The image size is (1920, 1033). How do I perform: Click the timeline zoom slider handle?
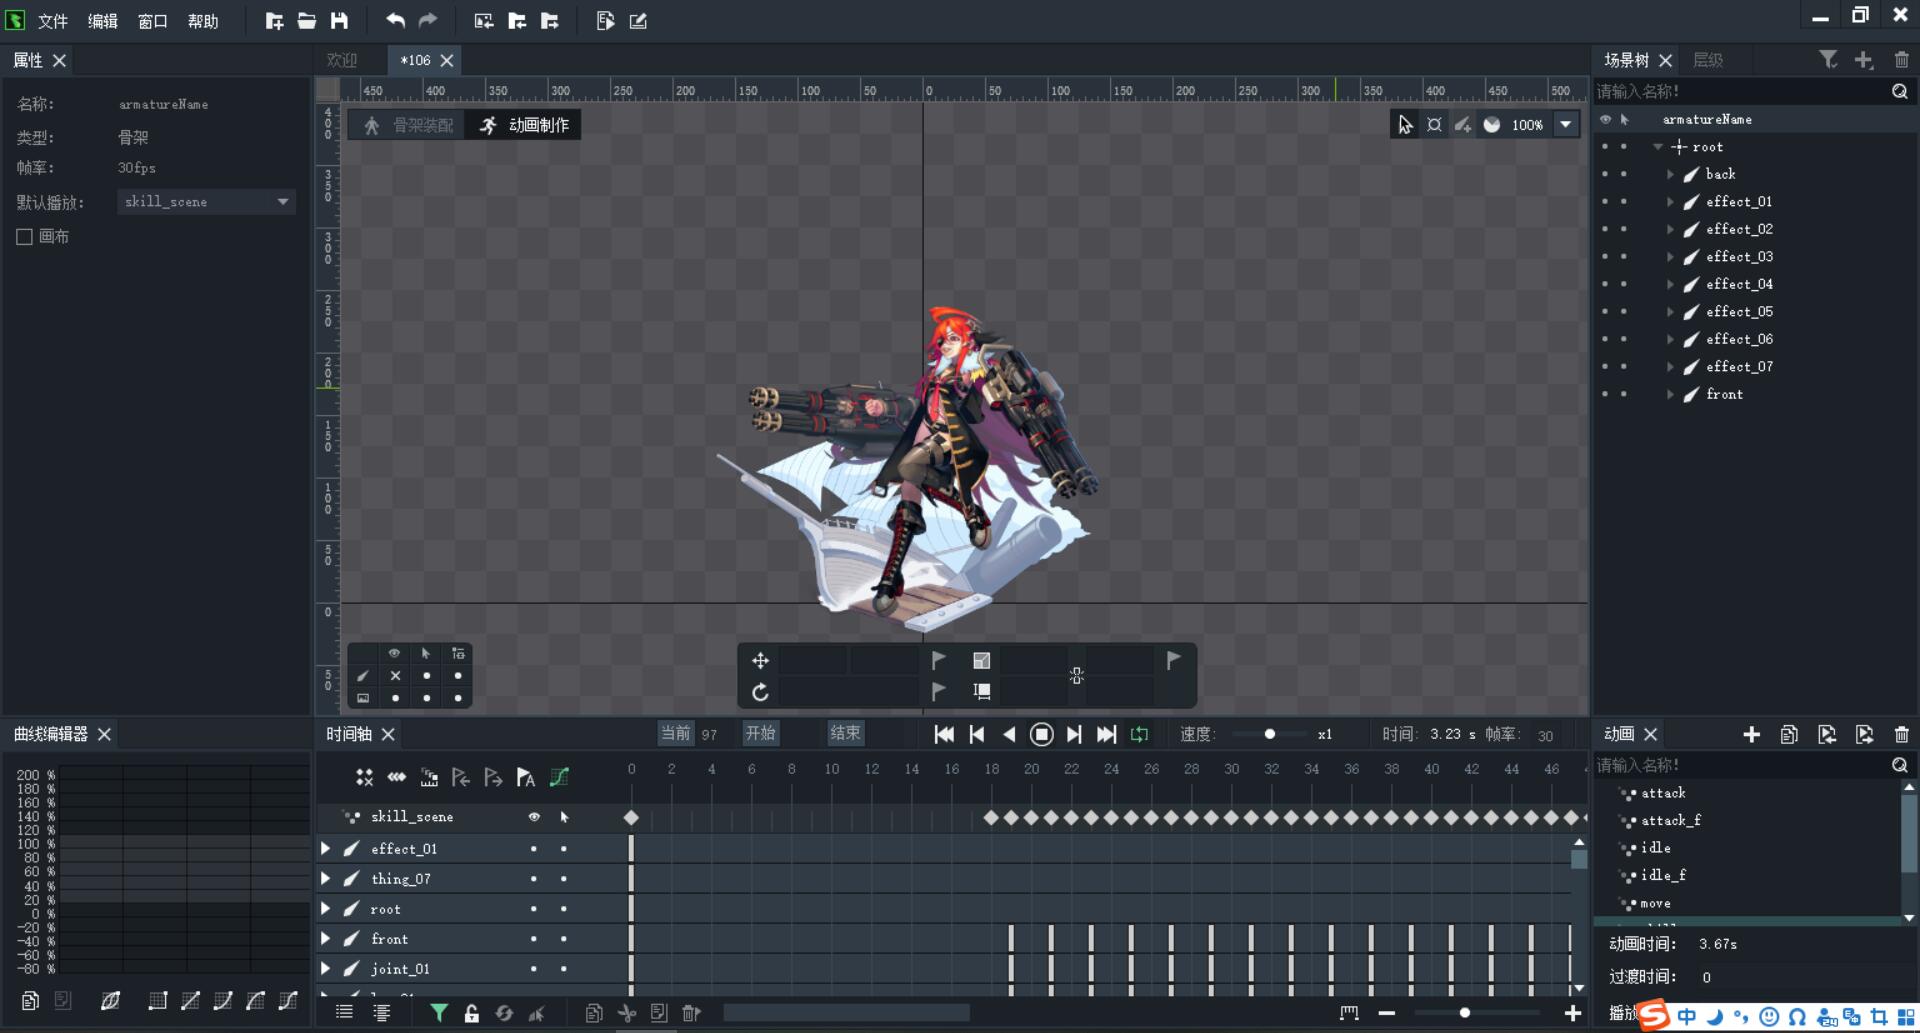(1465, 1013)
